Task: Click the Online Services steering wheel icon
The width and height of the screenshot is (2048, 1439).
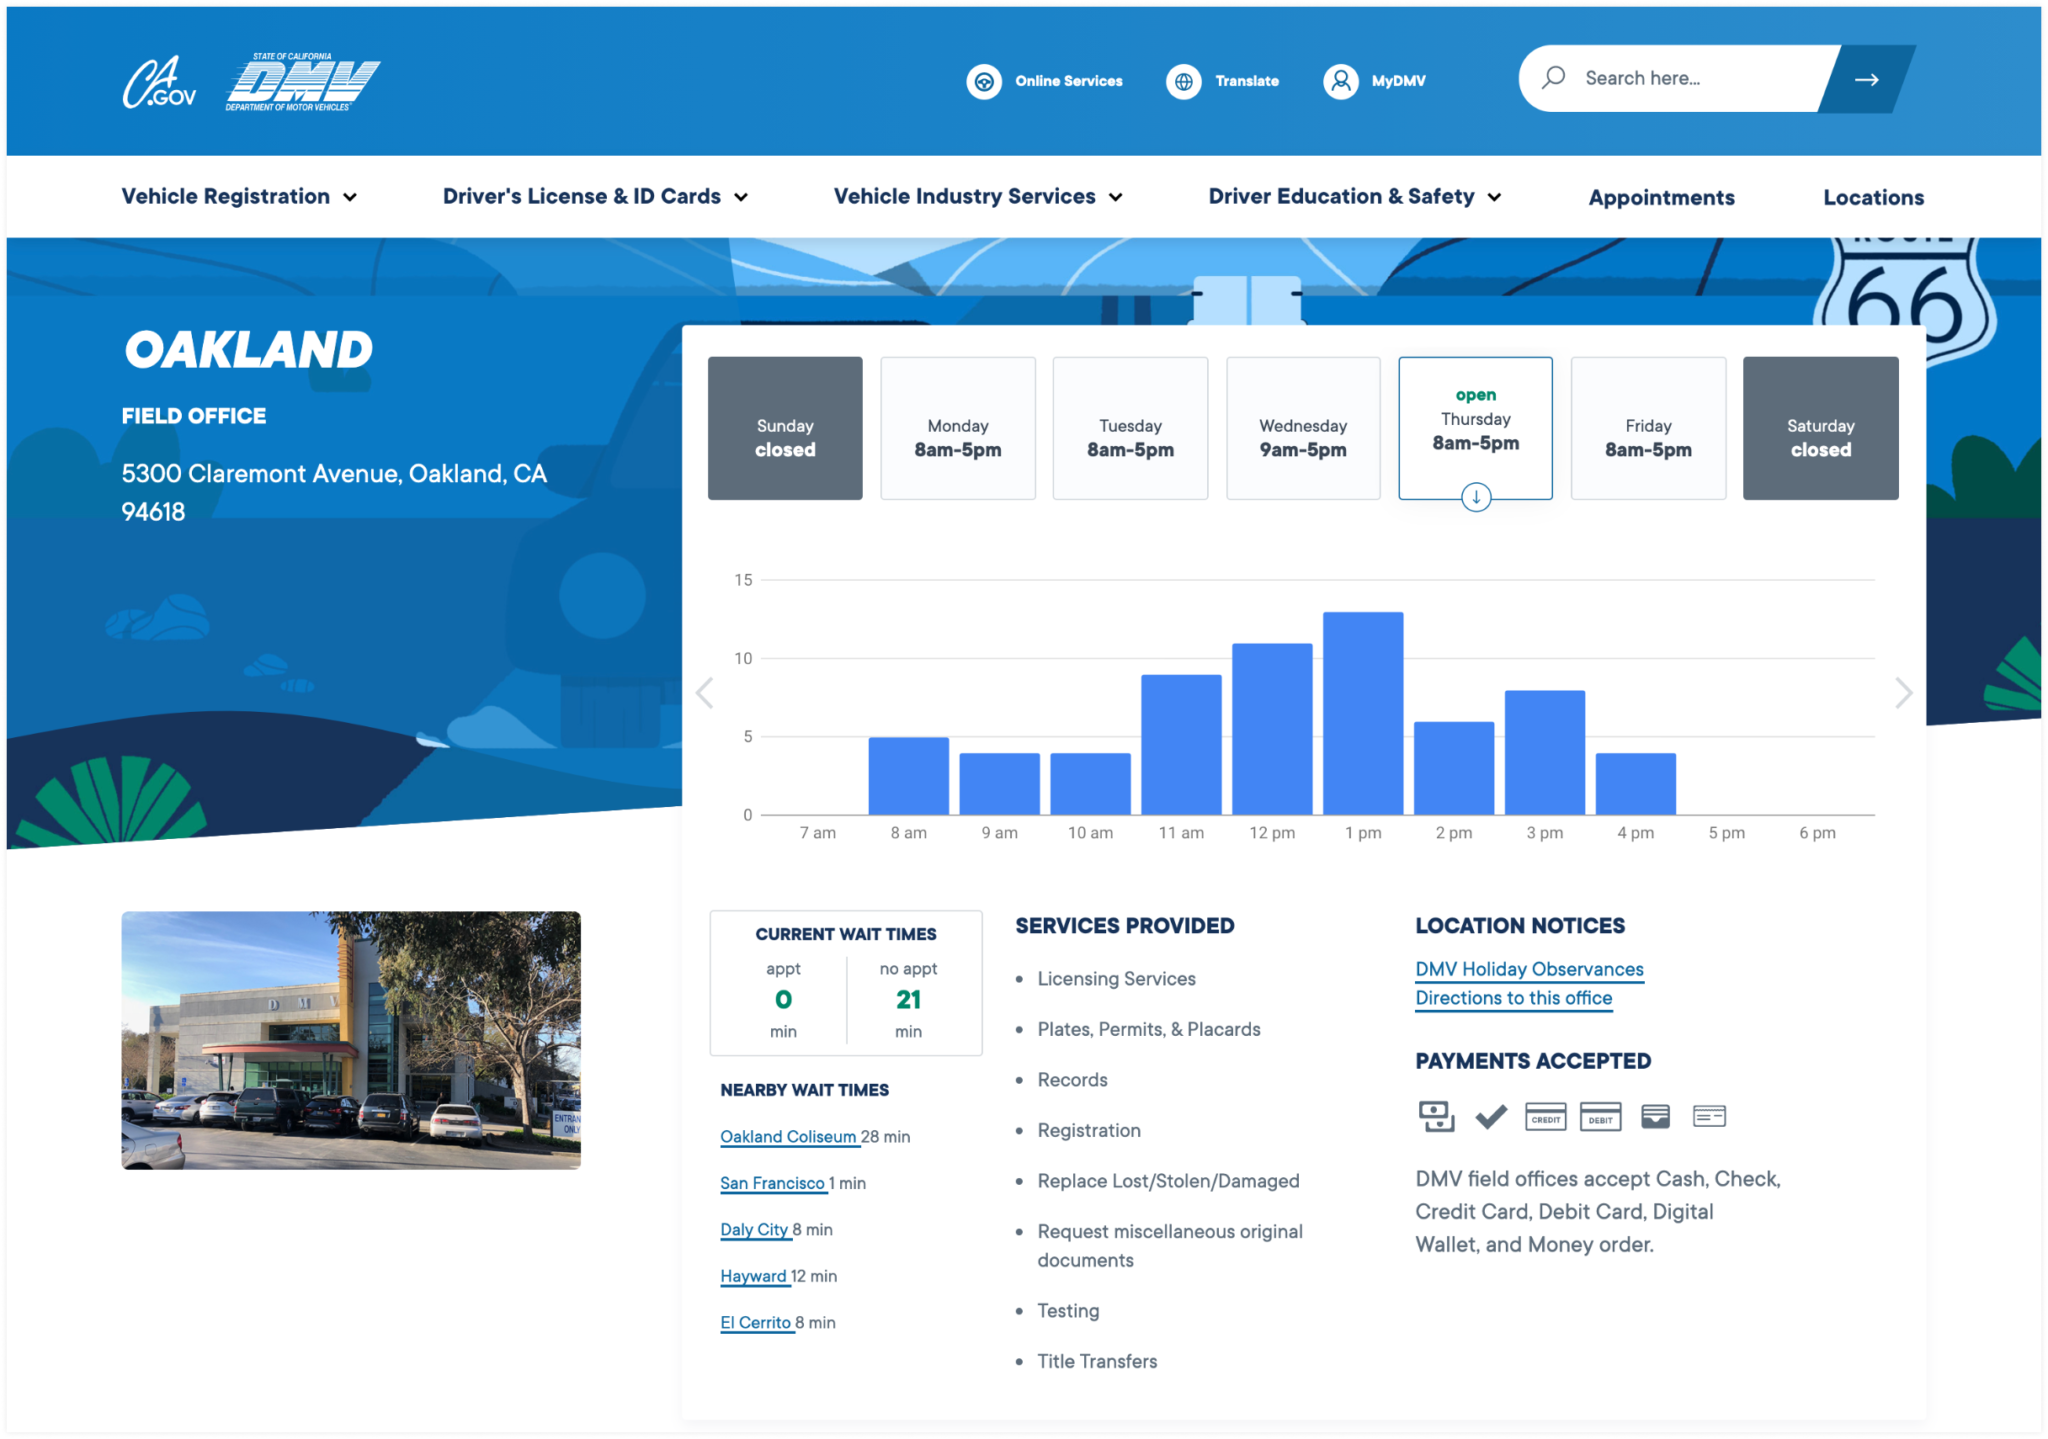Action: (x=985, y=82)
